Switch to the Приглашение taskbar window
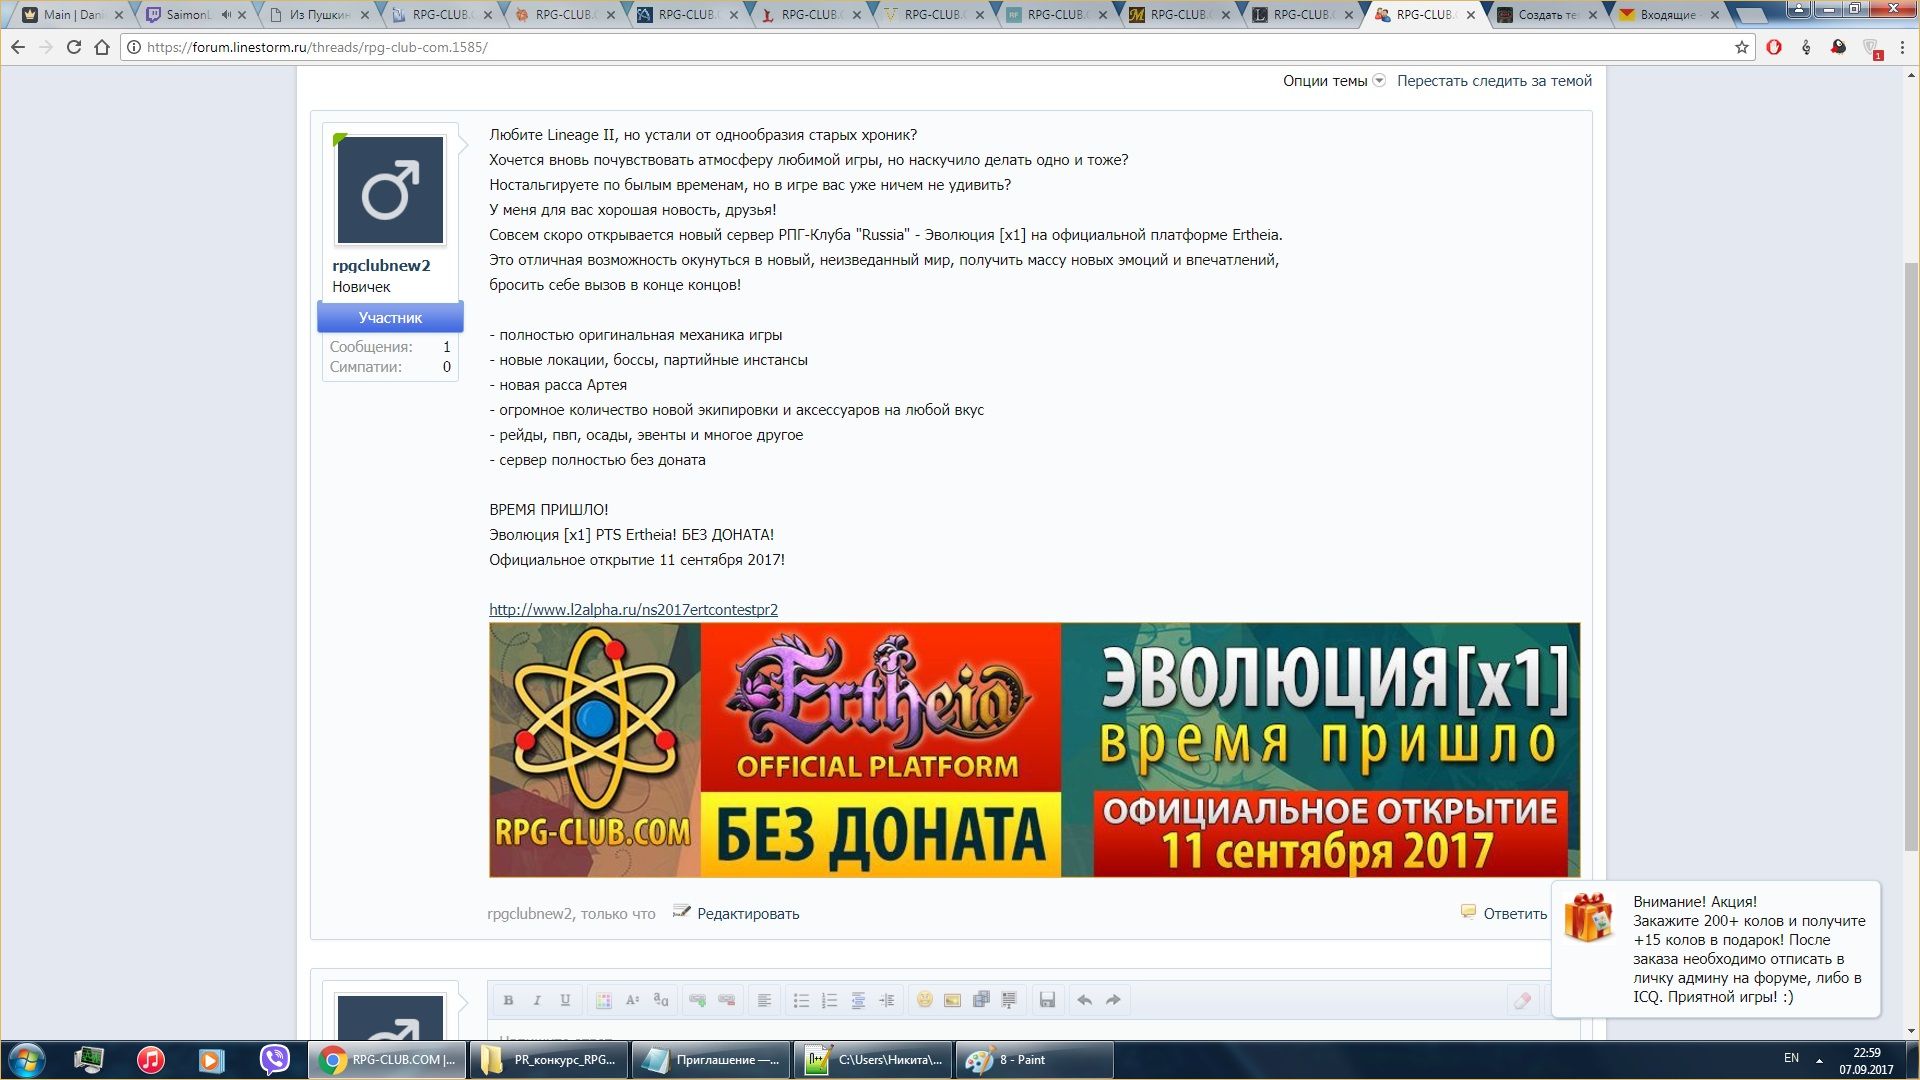Screen dimensions: 1920x1080 click(x=711, y=1060)
